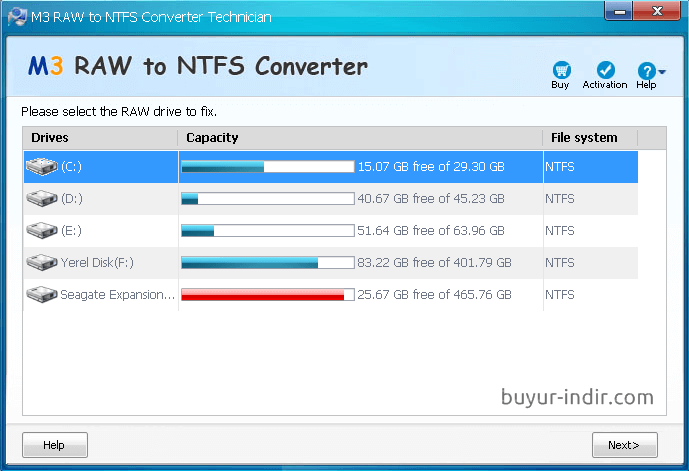Image resolution: width=689 pixels, height=471 pixels.
Task: Click the Help button at bottom
Action: (x=55, y=445)
